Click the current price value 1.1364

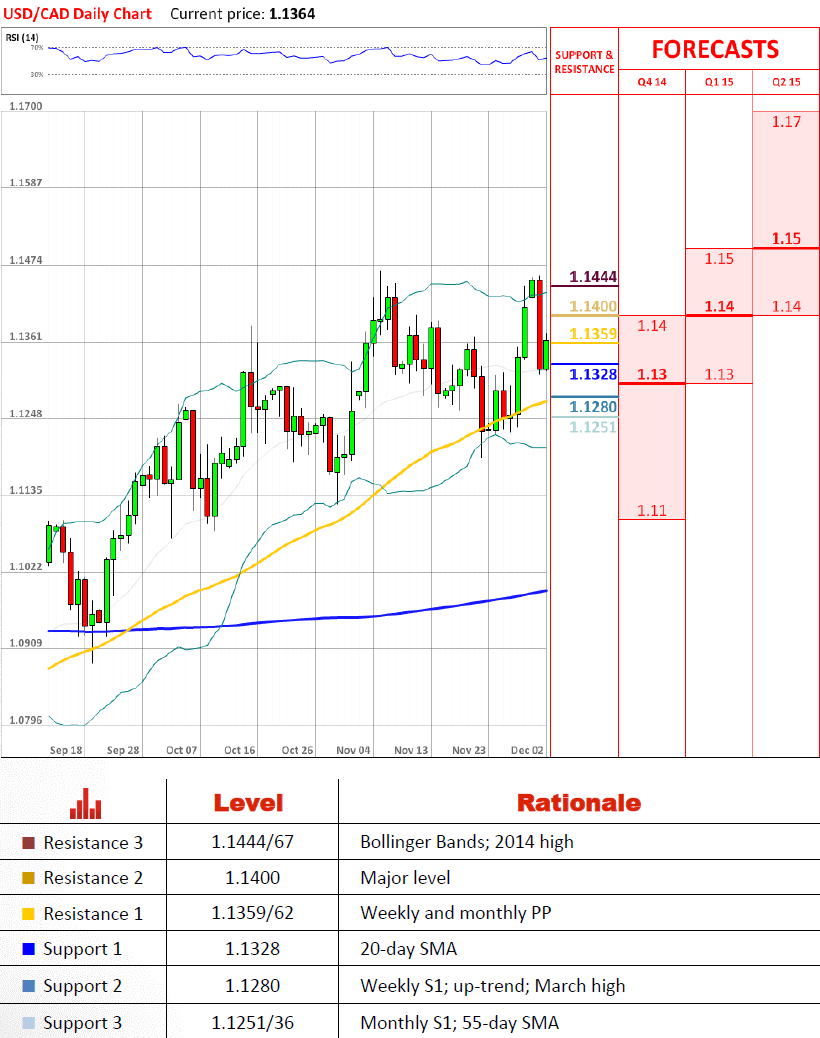point(292,14)
